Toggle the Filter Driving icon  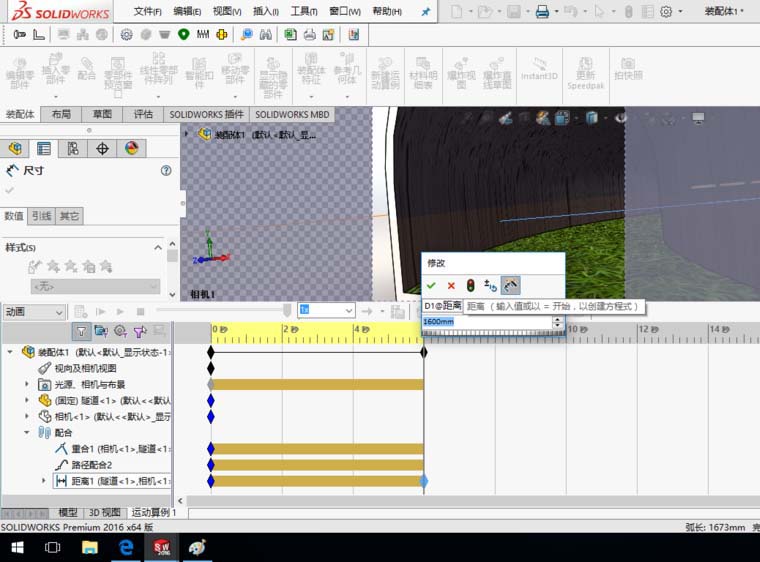coord(120,331)
